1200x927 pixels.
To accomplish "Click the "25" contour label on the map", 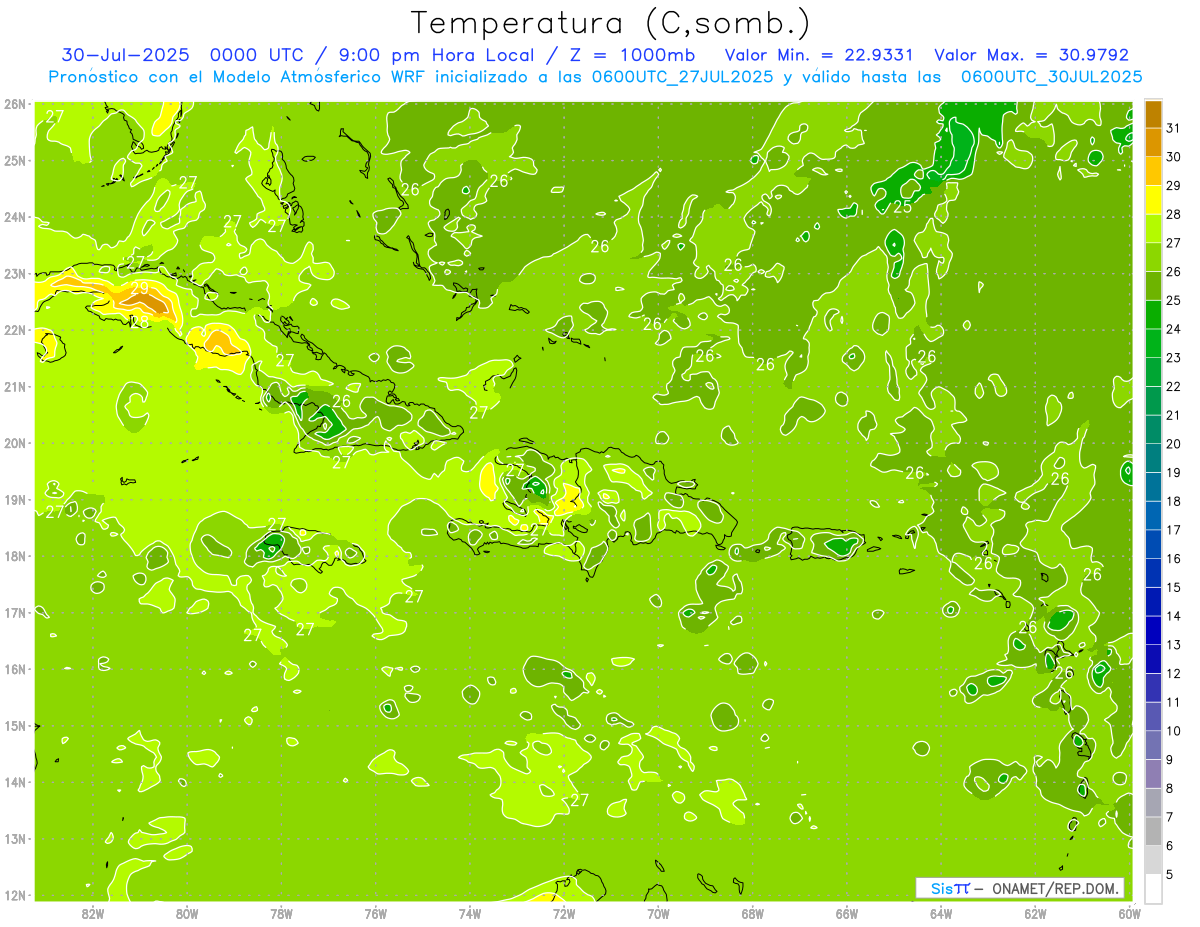I will pyautogui.click(x=902, y=207).
